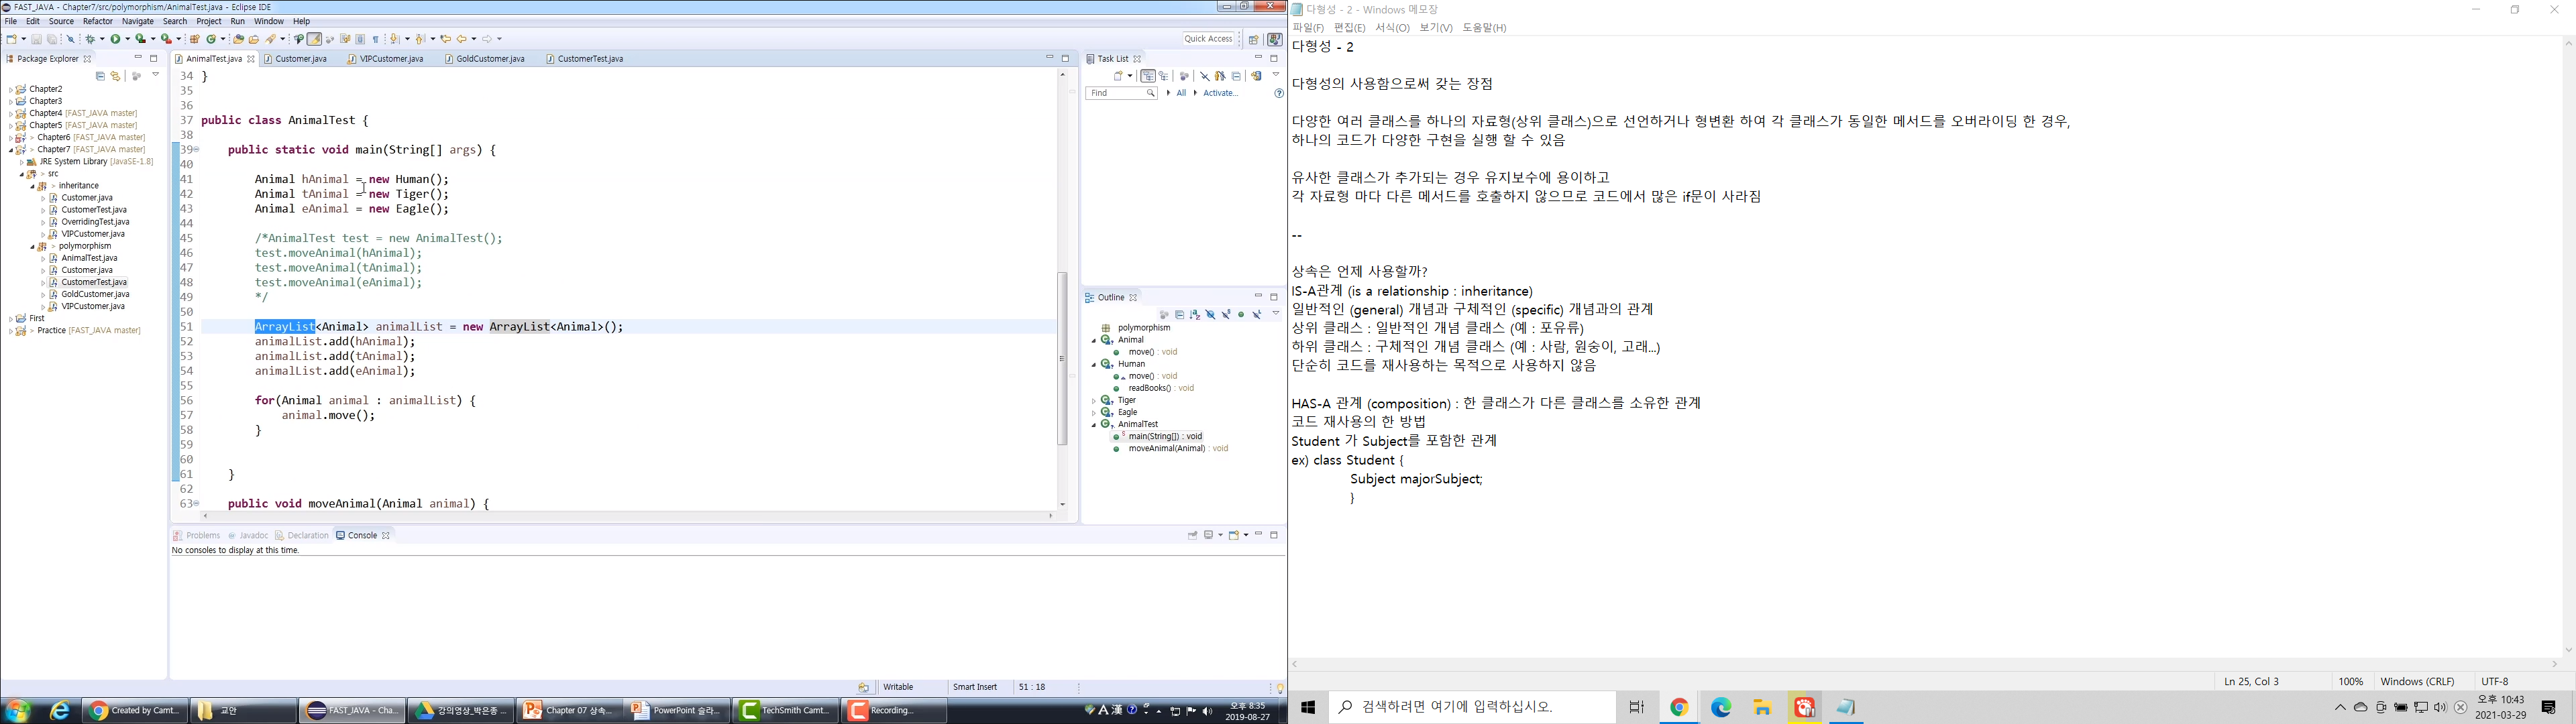The width and height of the screenshot is (2576, 724).
Task: Click the Back navigation arrow icon
Action: coord(461,39)
